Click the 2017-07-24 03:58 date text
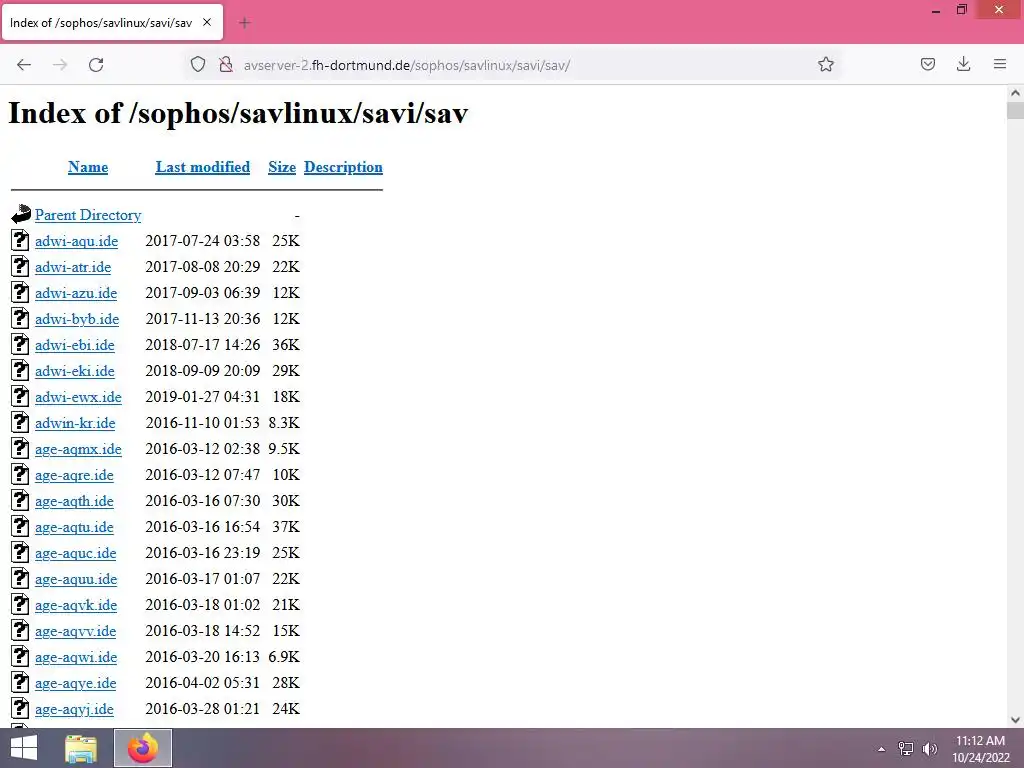Screen dimensions: 1024x768 (x=202, y=241)
